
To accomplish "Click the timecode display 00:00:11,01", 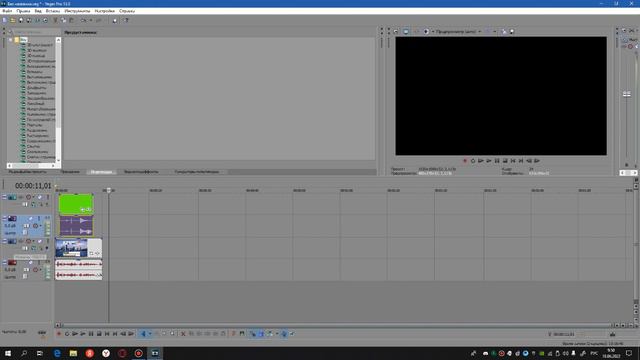I will pos(33,186).
